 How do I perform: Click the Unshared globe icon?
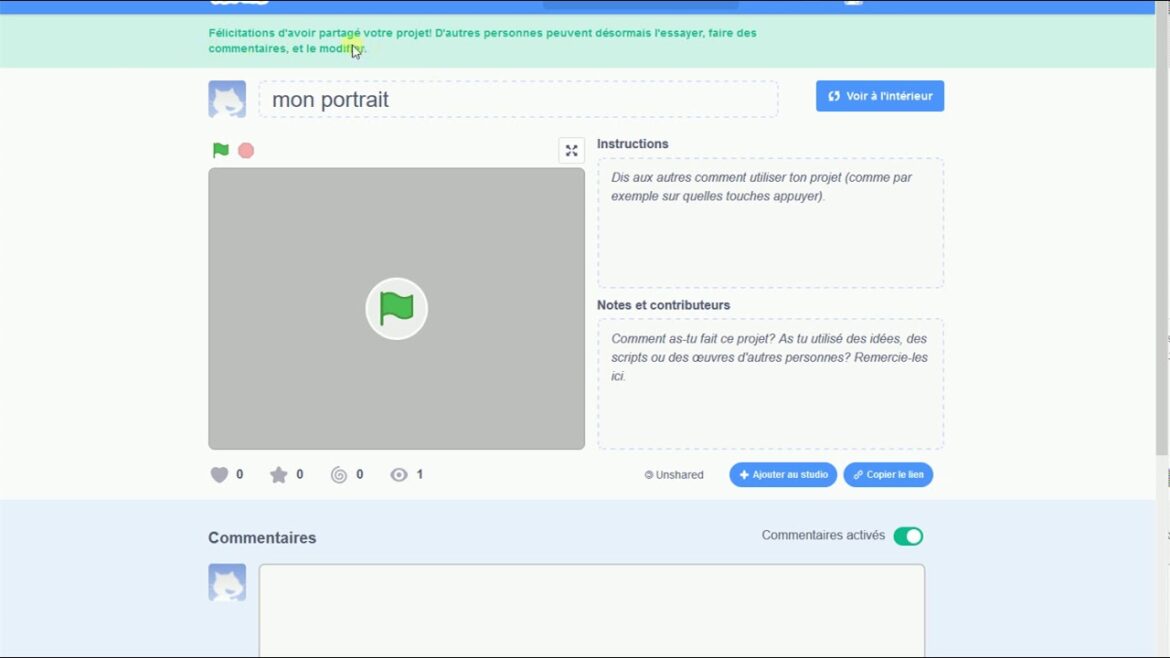pyautogui.click(x=649, y=475)
